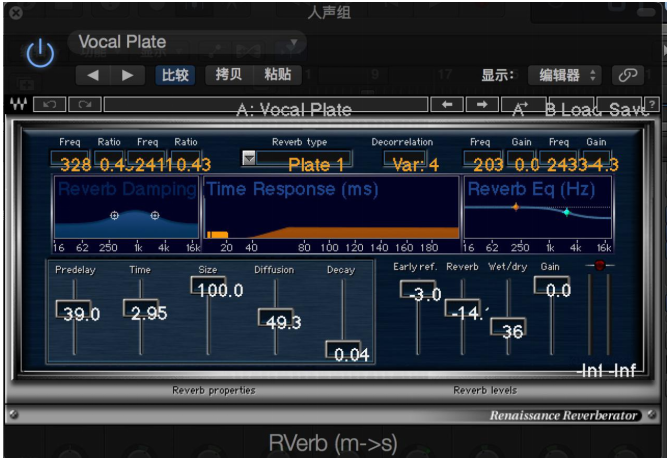This screenshot has width=670, height=460.
Task: Click the Diffusion slider handle 49.3
Action: pyautogui.click(x=276, y=318)
